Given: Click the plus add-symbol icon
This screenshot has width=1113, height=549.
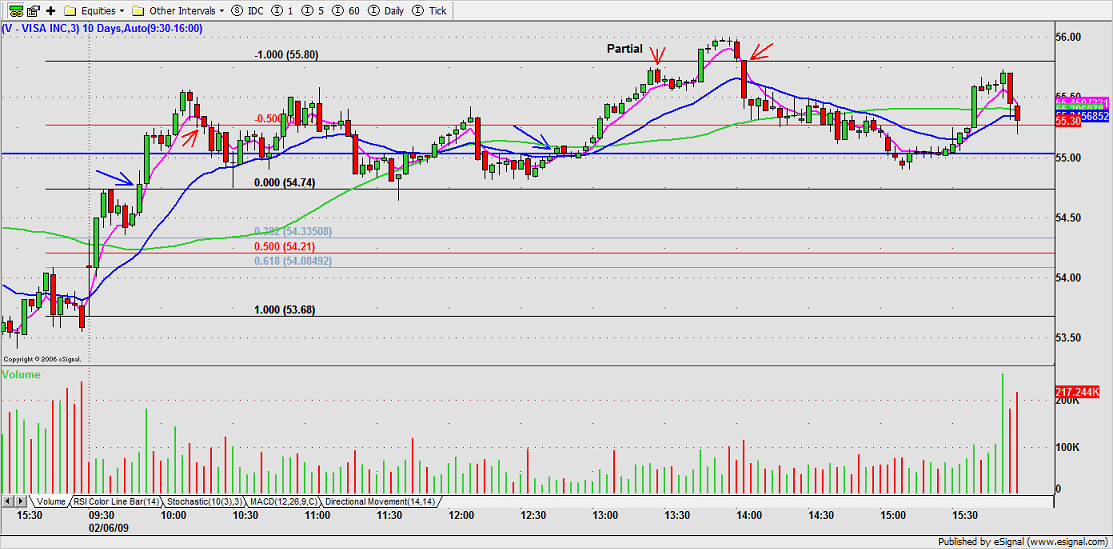Looking at the screenshot, I should click(x=51, y=11).
